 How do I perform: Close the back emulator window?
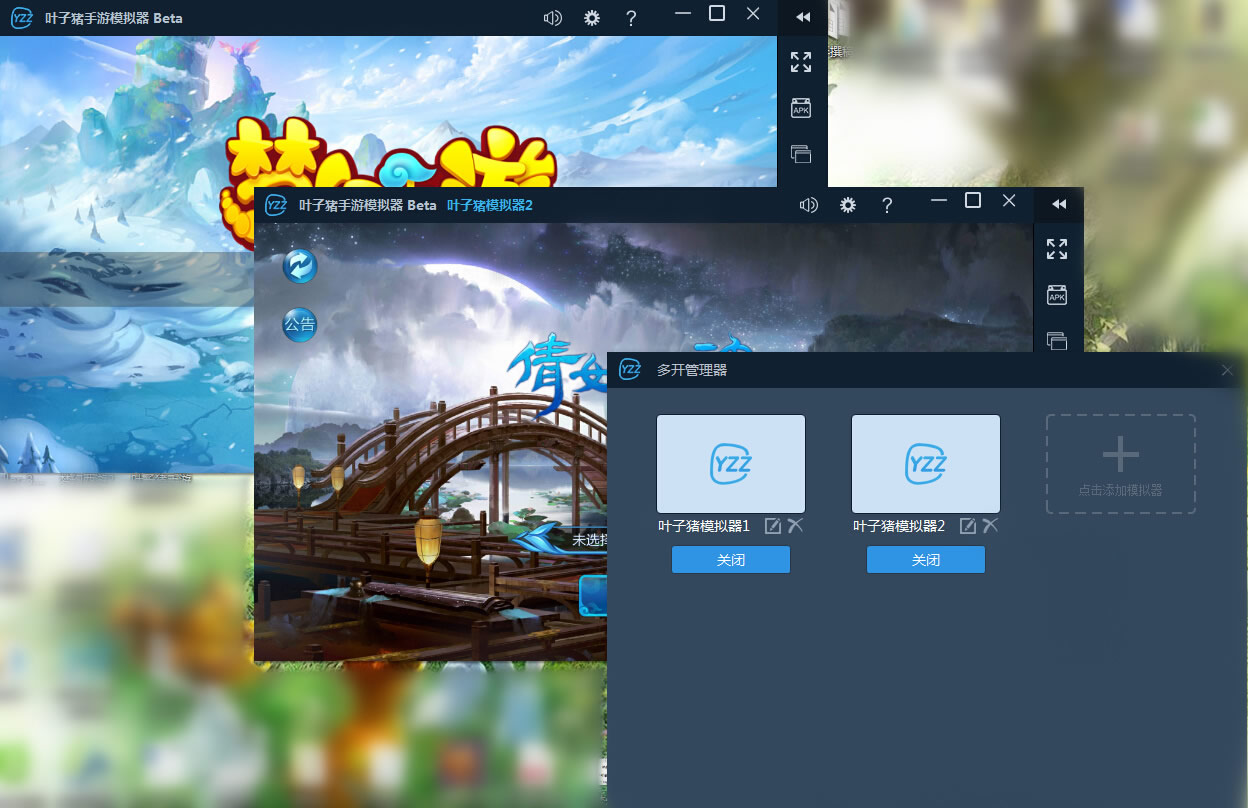tap(753, 13)
